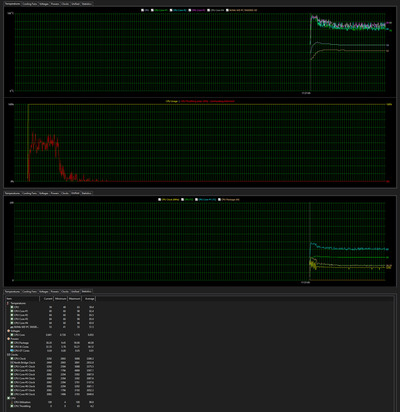
Task: Select the CPU Core #5 Clock row
Action: (x=52, y=382)
